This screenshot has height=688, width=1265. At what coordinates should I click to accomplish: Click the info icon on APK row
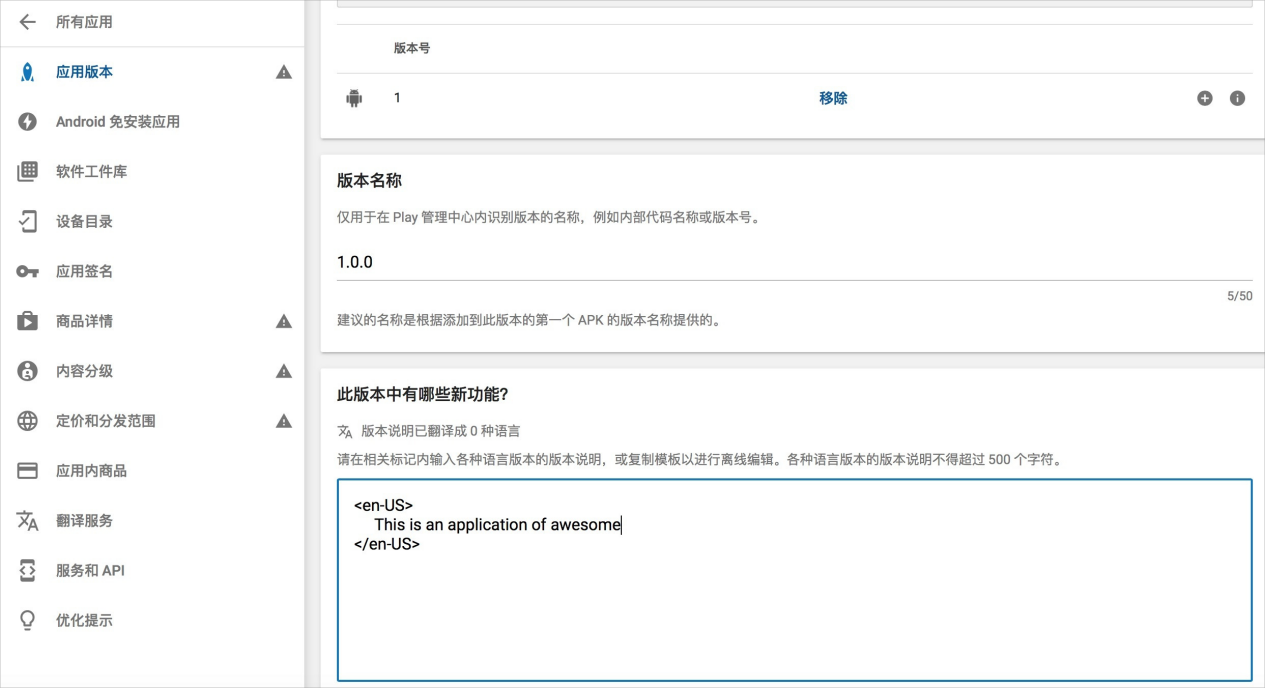point(1237,98)
